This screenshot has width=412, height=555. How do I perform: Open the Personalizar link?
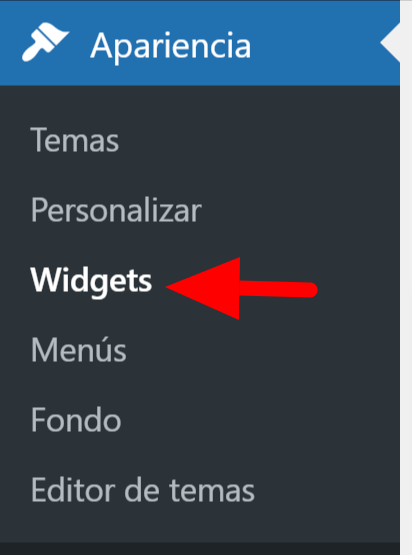pos(116,210)
